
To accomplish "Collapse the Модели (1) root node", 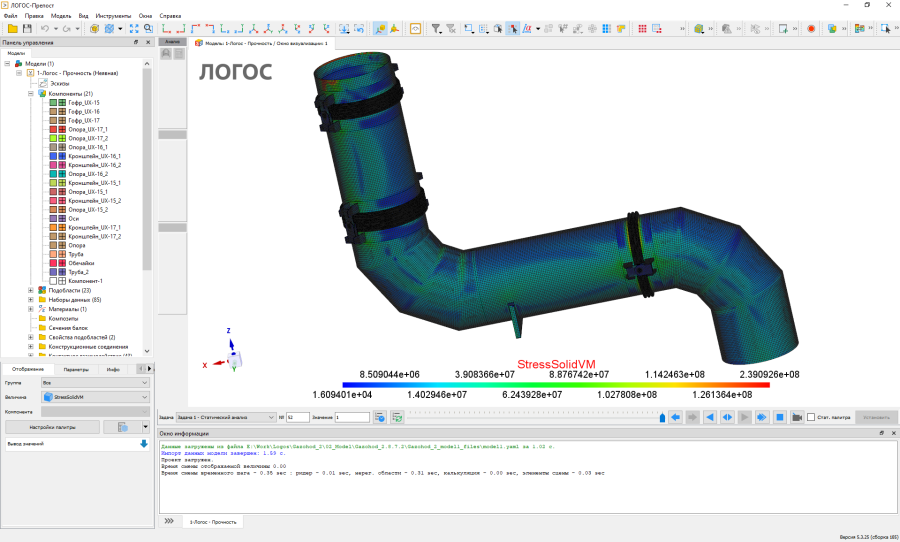I will tap(7, 64).
